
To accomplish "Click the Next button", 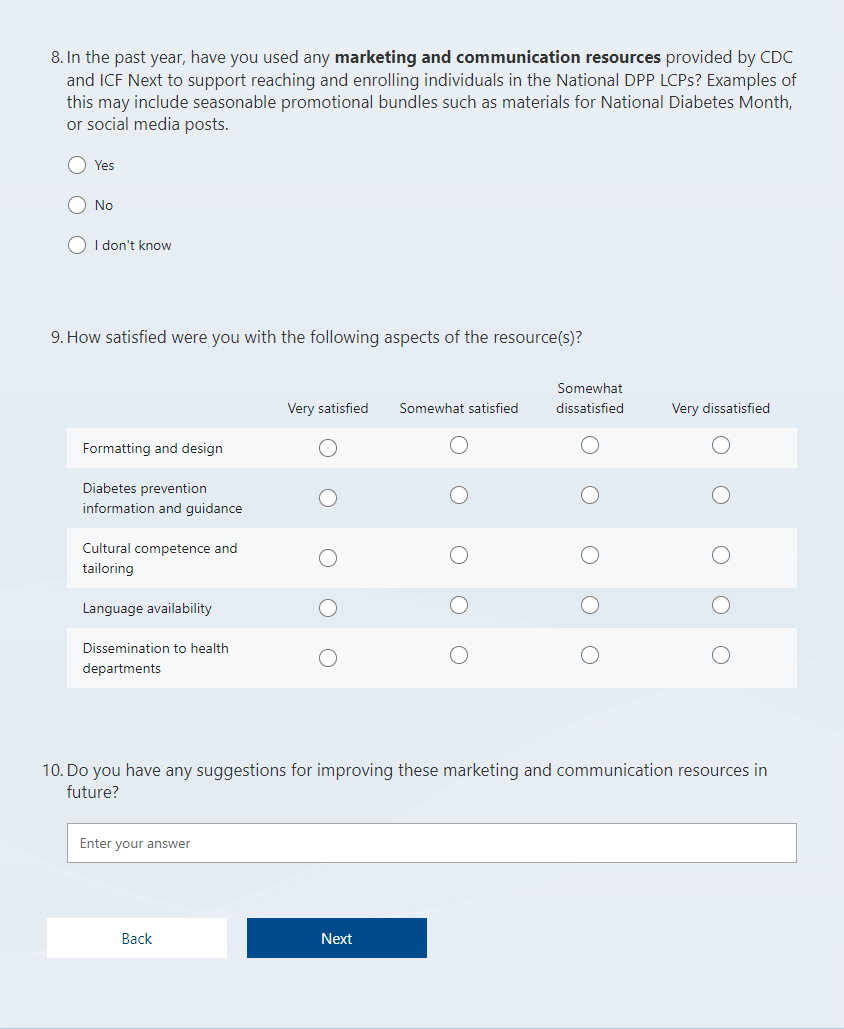I will [x=336, y=938].
